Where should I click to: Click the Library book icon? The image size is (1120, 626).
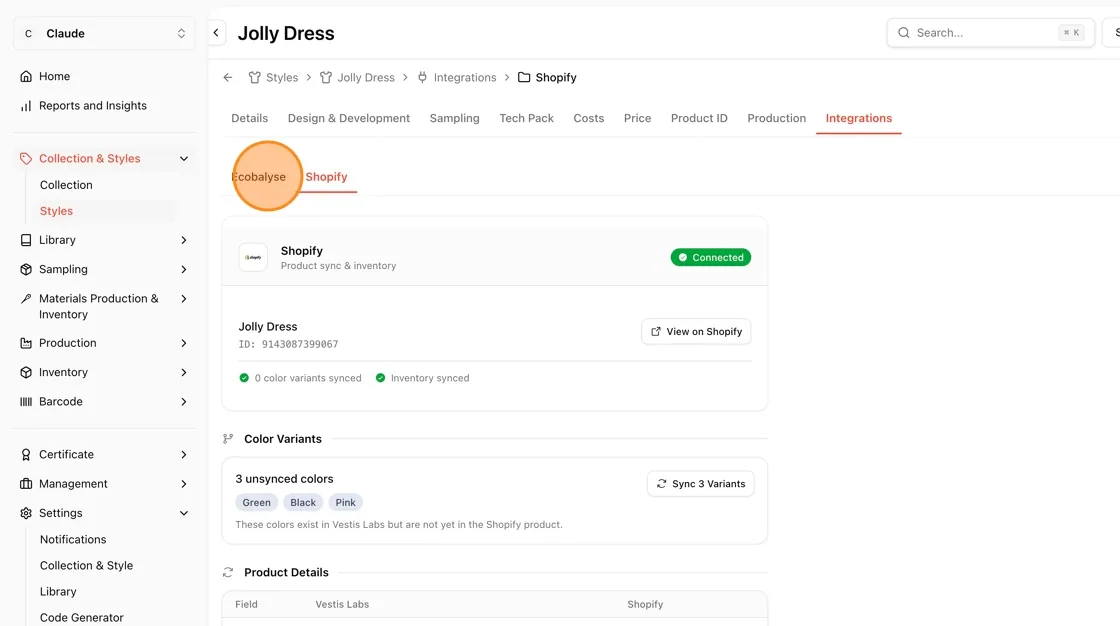26,240
